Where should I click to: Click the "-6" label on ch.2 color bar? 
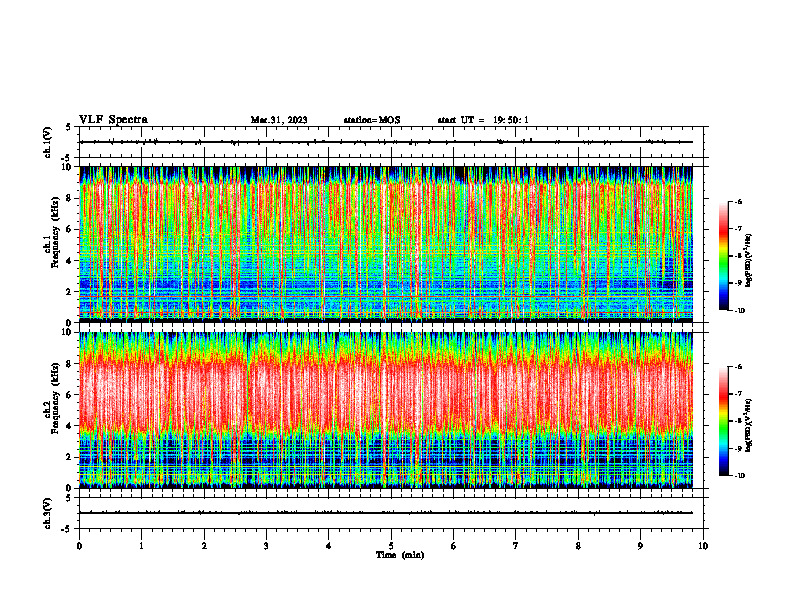tap(739, 367)
